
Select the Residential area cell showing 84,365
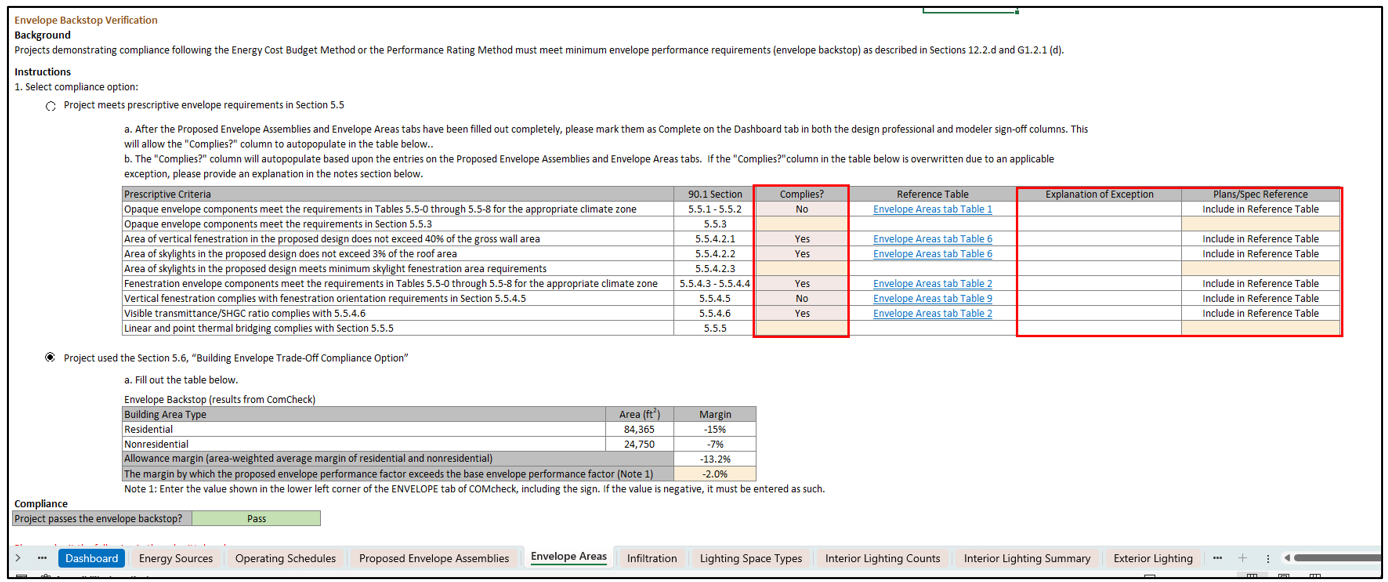(639, 429)
